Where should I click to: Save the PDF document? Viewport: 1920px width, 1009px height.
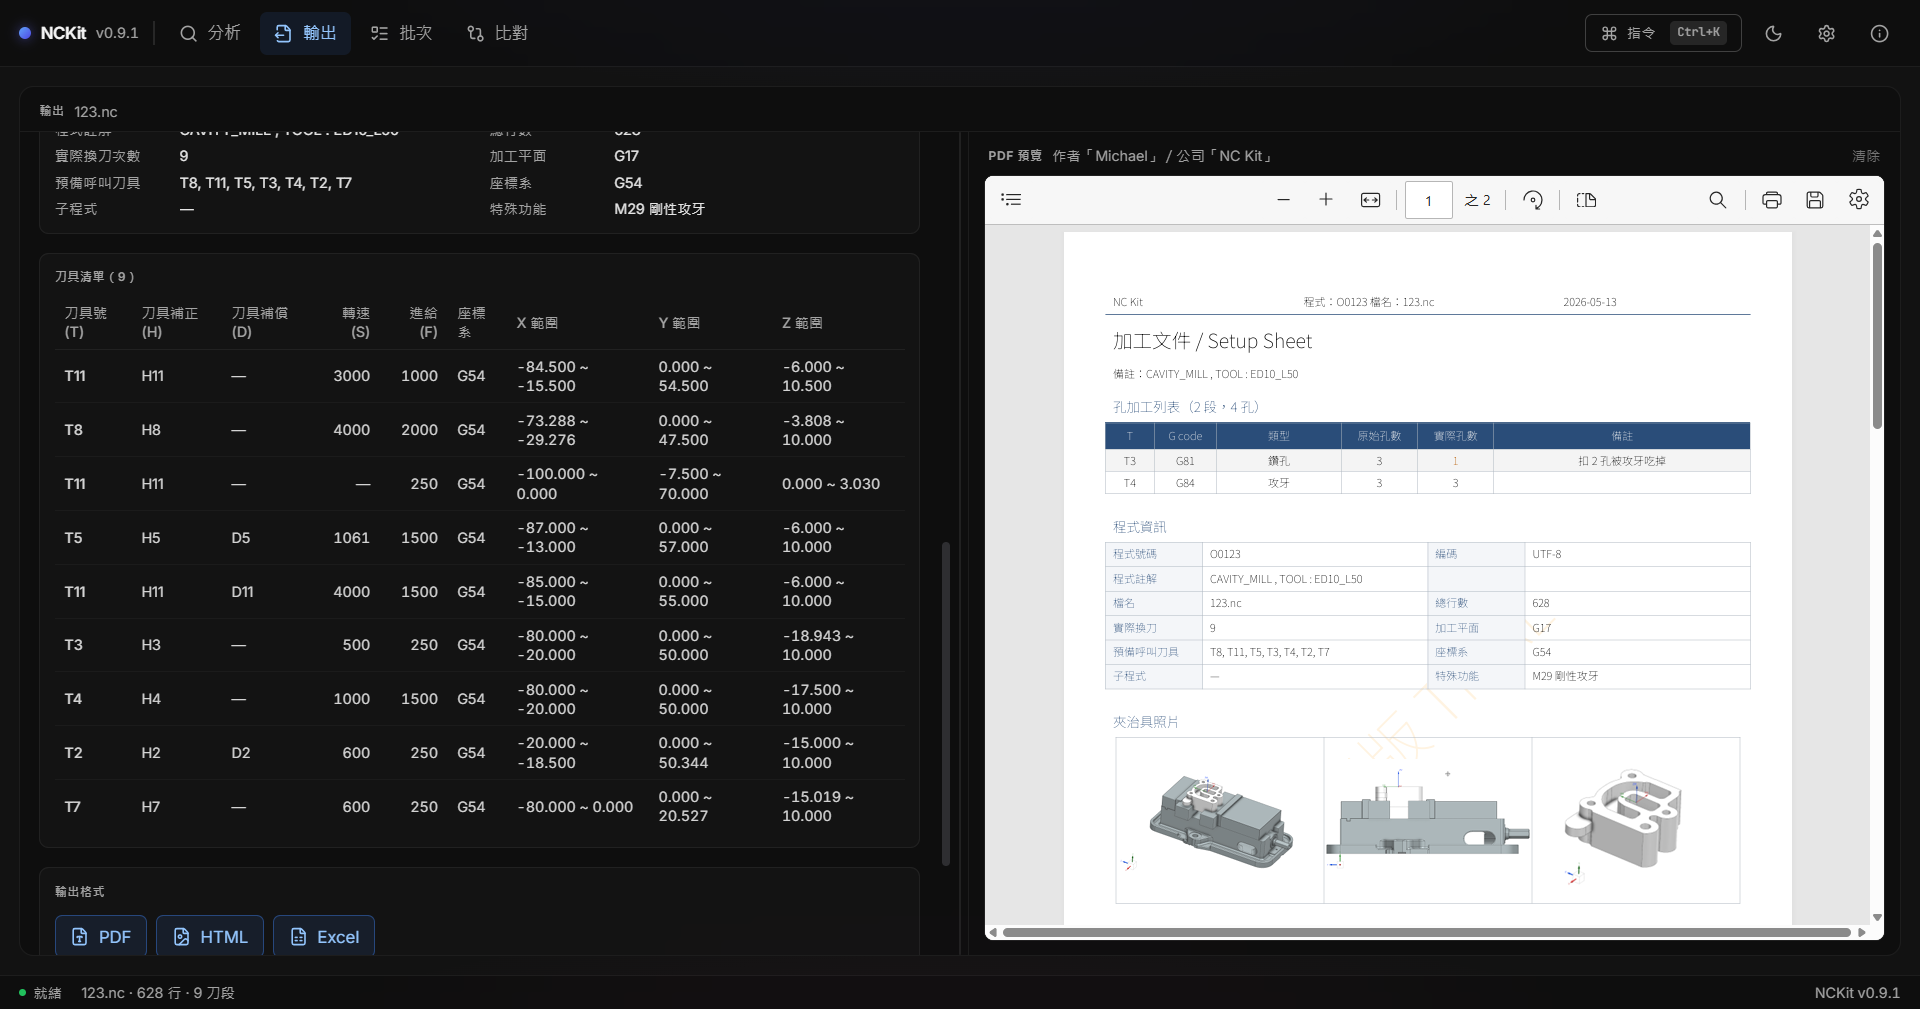1815,200
